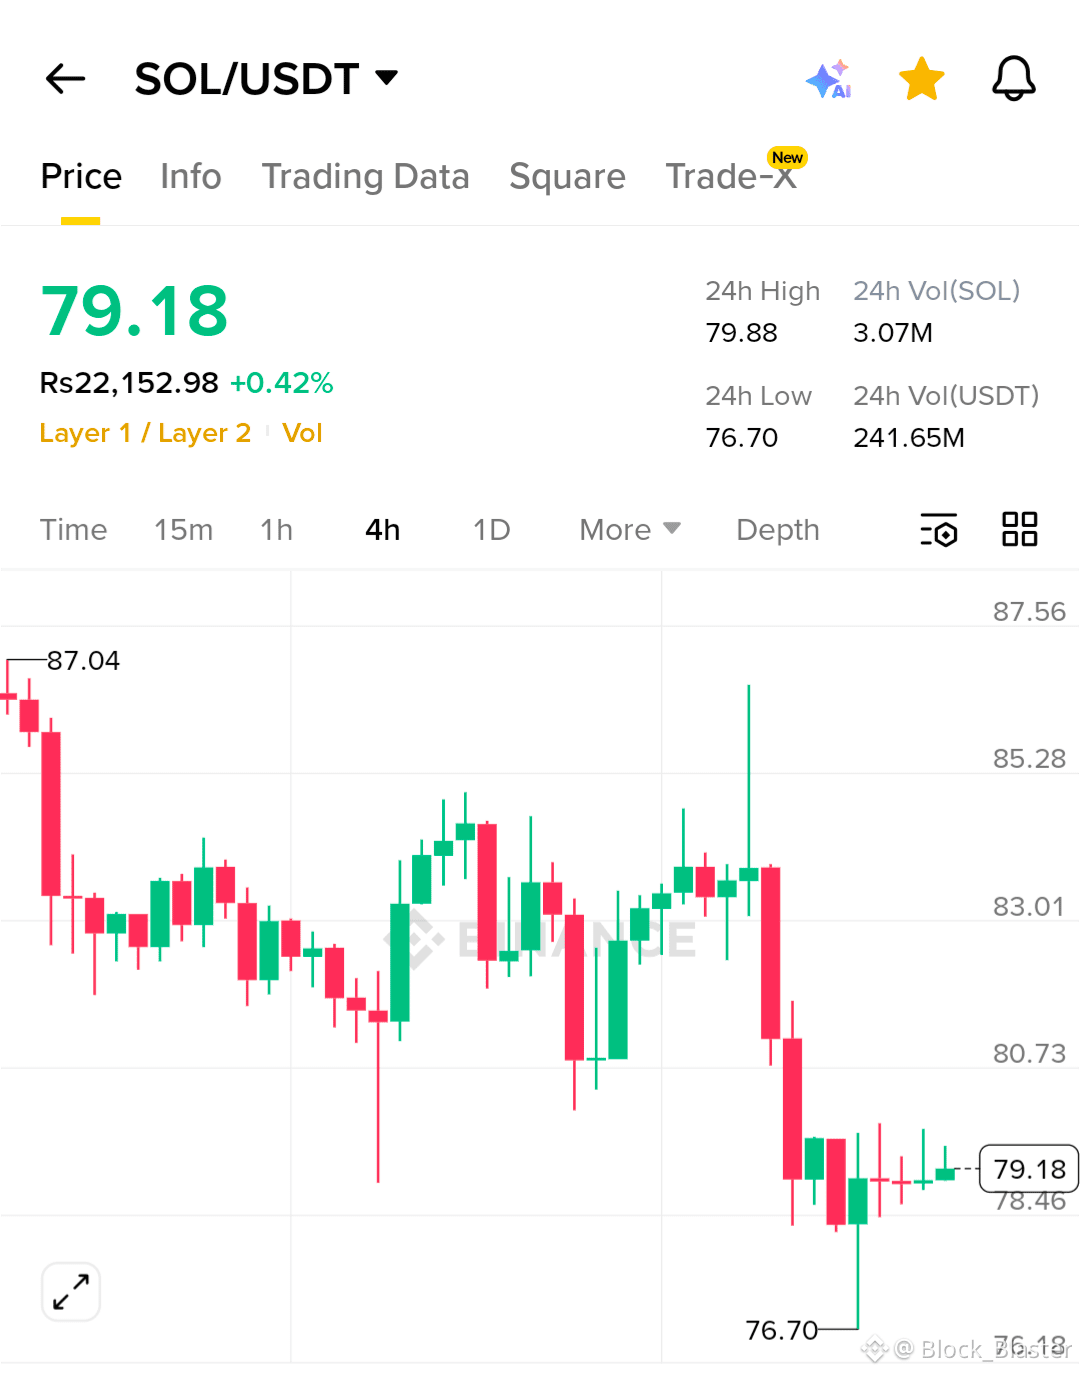Open the Vol tag link
The height and width of the screenshot is (1374, 1080).
click(302, 433)
